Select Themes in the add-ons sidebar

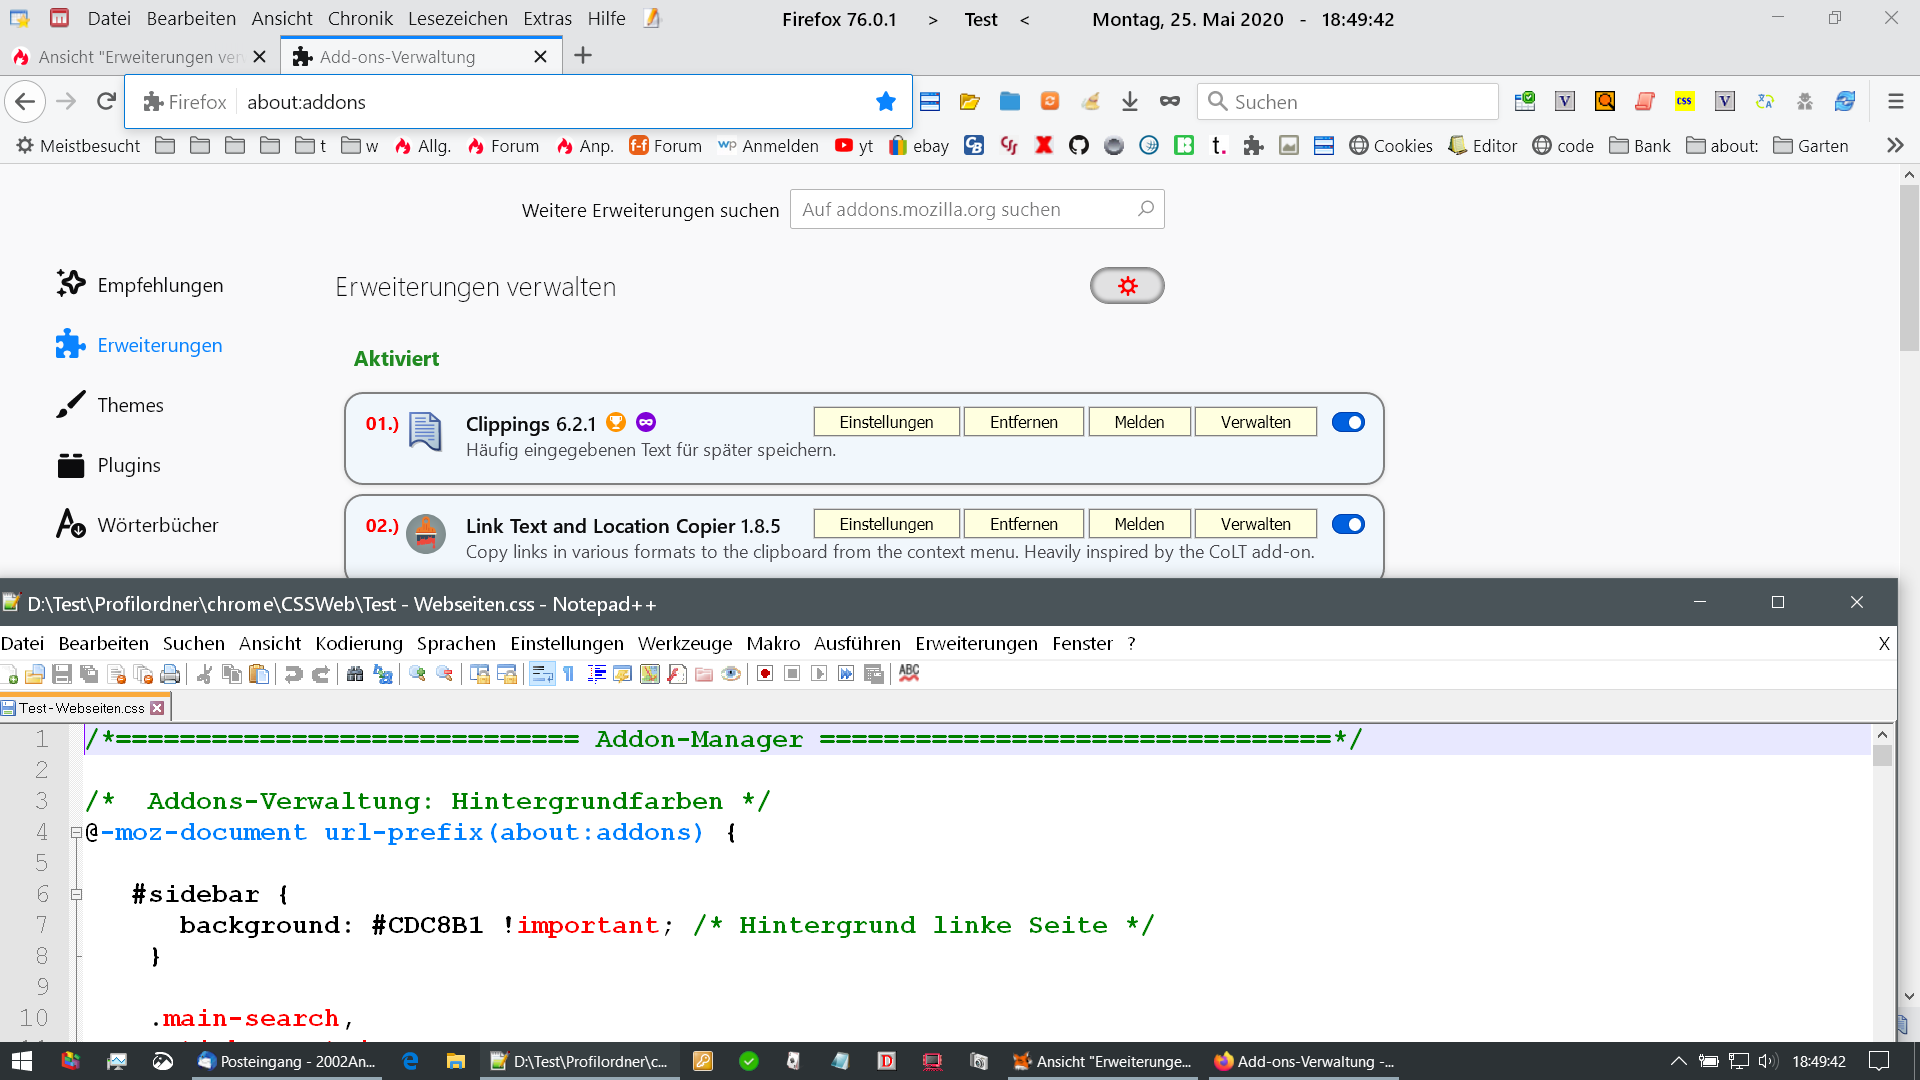coord(130,405)
